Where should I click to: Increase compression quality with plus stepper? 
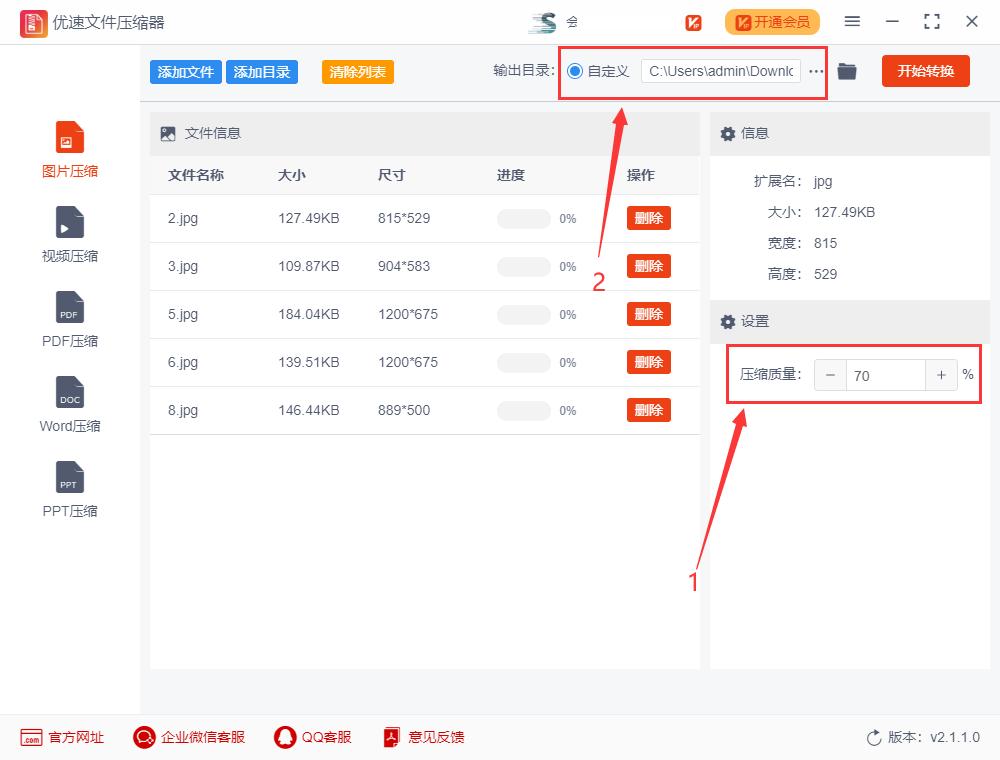[x=941, y=375]
